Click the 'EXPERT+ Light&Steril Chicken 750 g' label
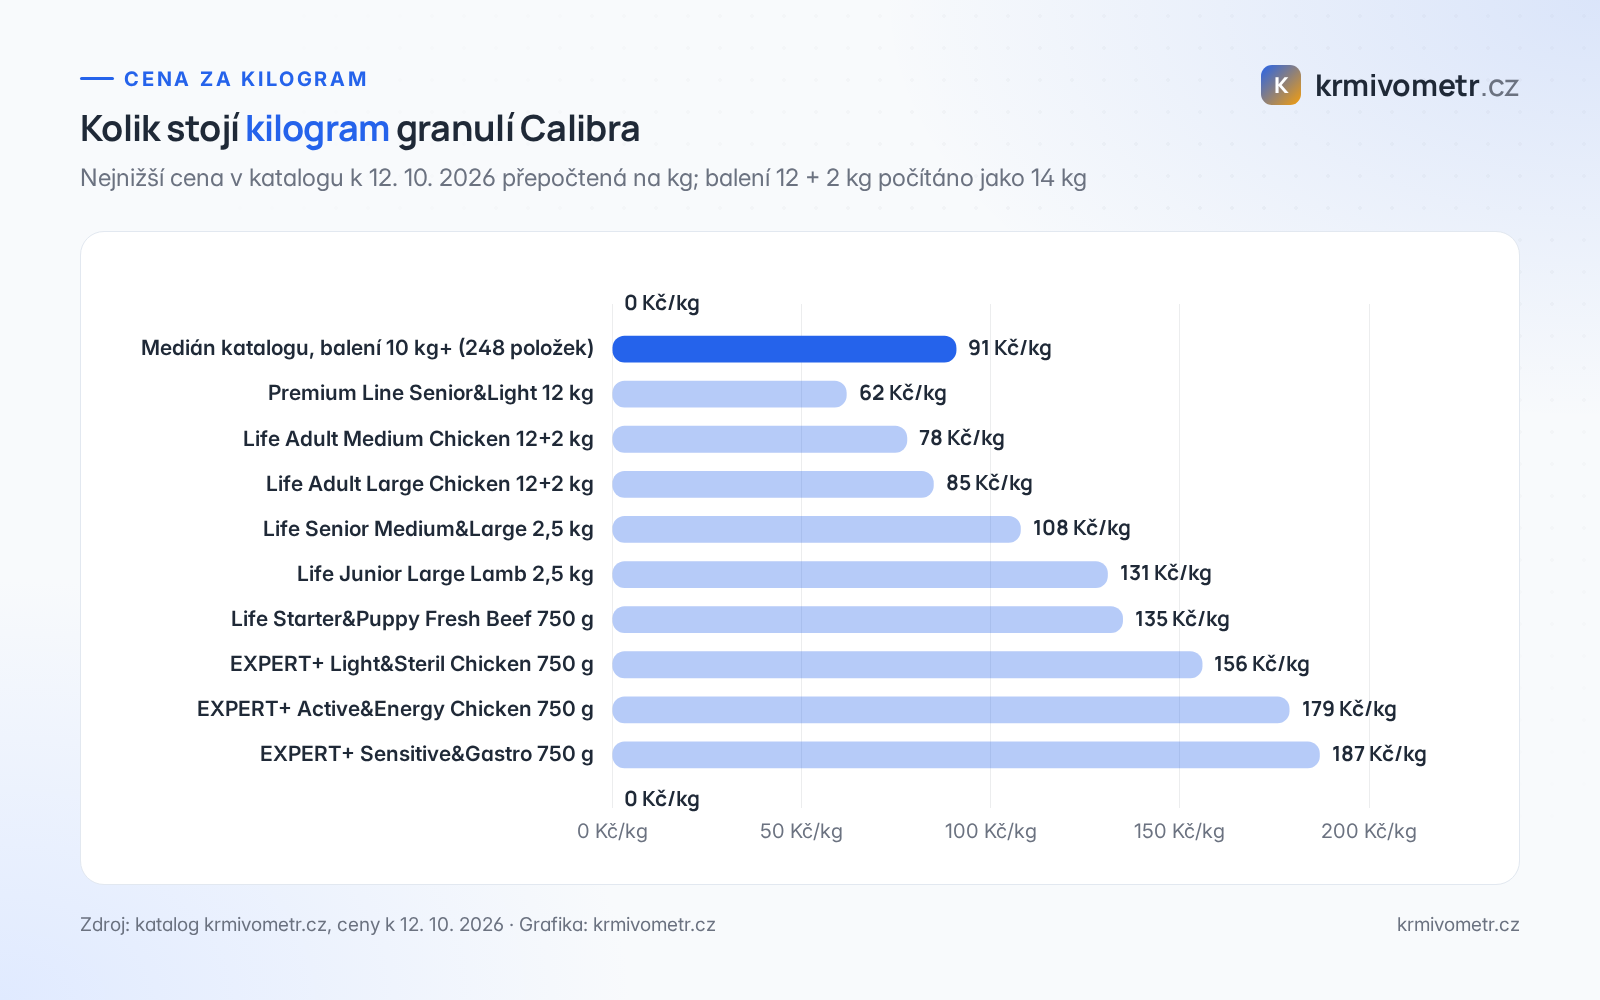1600x1000 pixels. coord(412,664)
